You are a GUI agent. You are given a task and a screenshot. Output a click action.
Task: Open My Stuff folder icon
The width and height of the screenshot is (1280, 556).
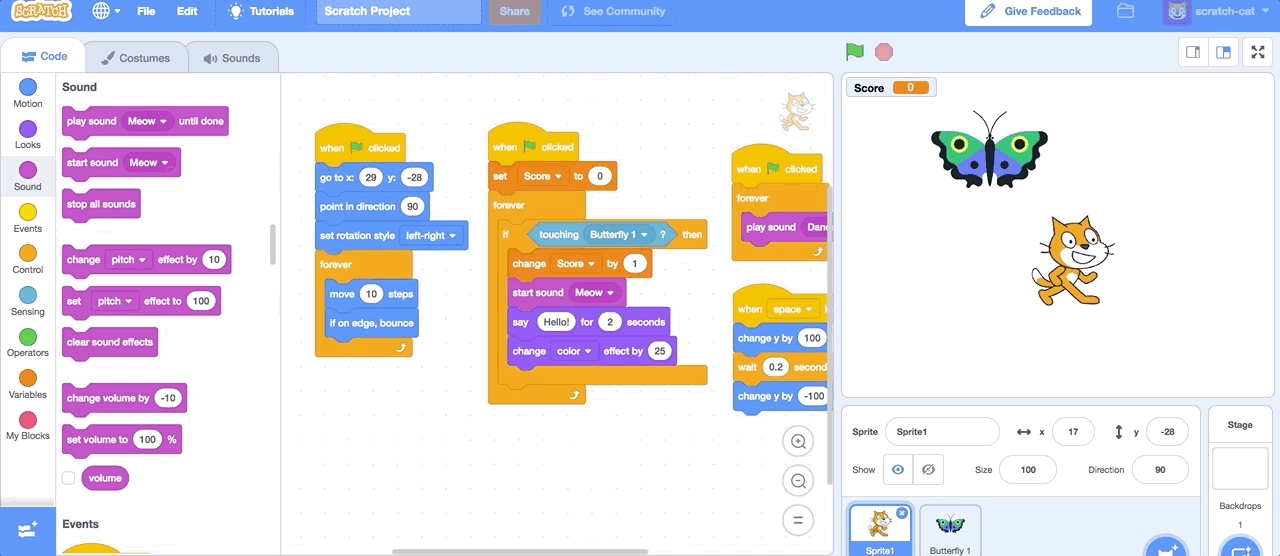(x=1125, y=11)
